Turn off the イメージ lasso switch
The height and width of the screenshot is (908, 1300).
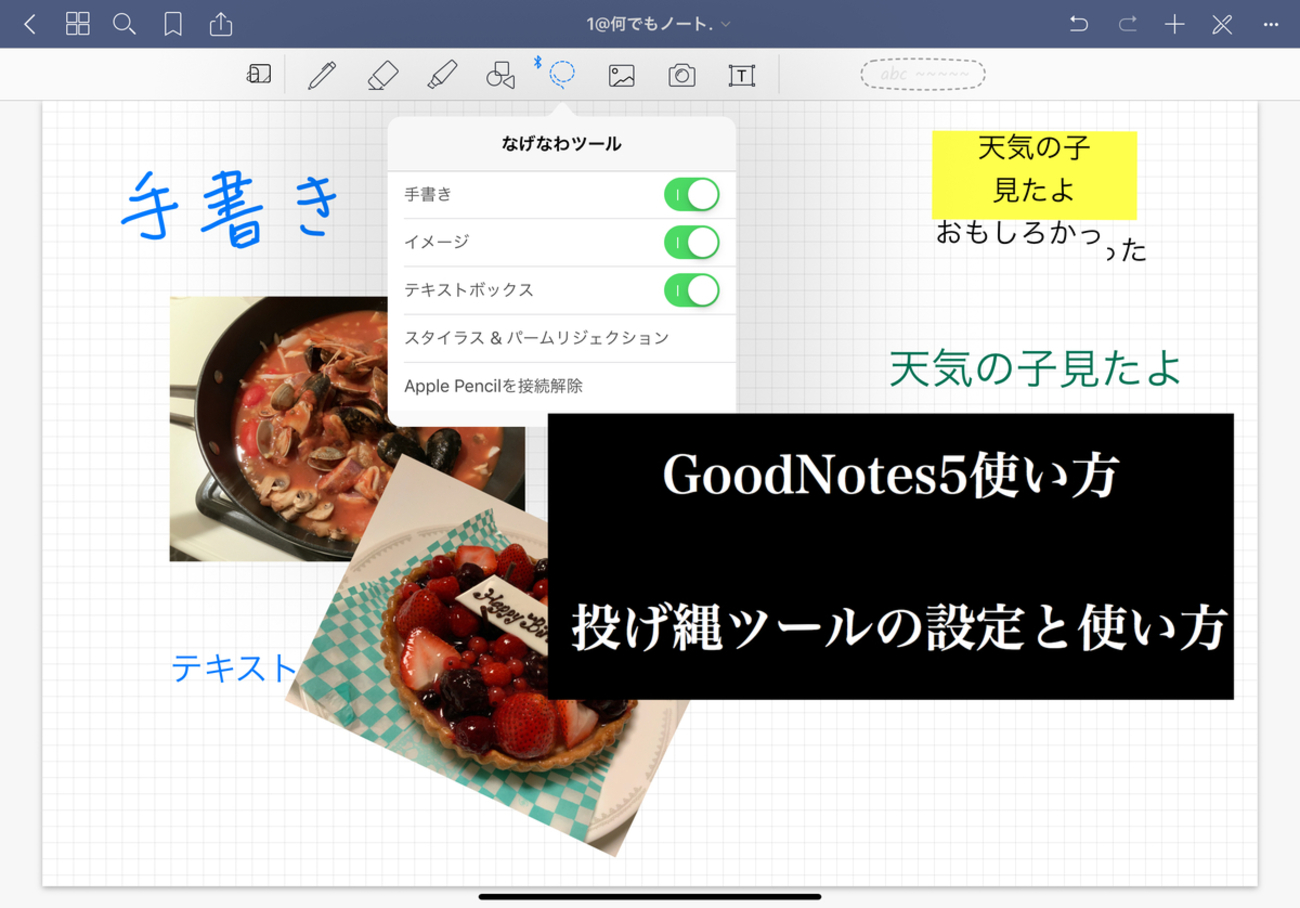[692, 242]
